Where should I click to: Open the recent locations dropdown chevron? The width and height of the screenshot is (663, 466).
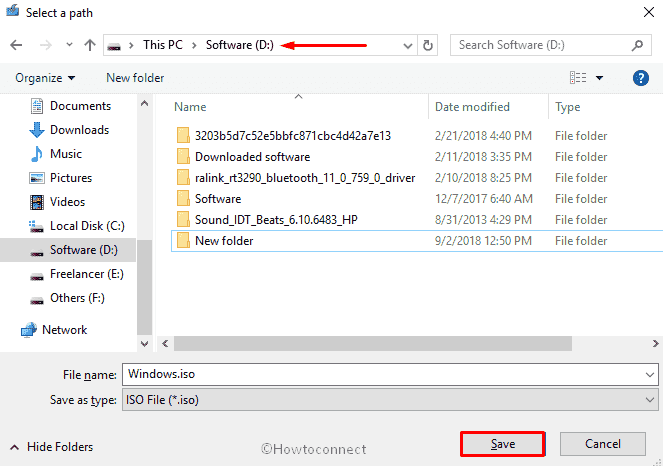[69, 44]
